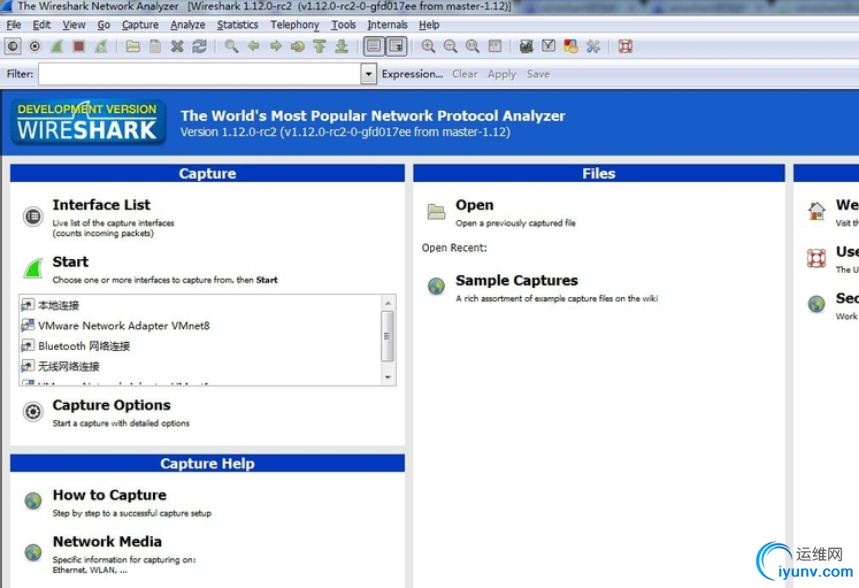Open the View menu
The image size is (859, 588).
(74, 25)
